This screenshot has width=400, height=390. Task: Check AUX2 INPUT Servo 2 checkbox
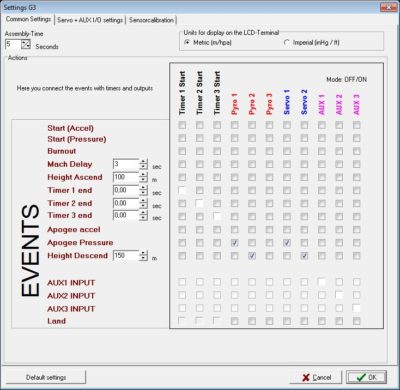pos(304,295)
